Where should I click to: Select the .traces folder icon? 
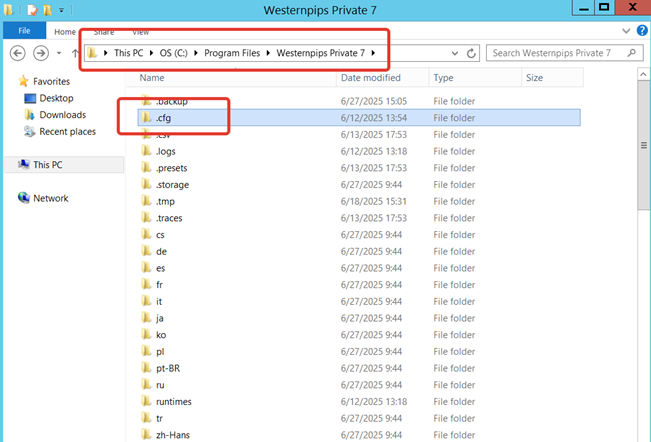(146, 218)
